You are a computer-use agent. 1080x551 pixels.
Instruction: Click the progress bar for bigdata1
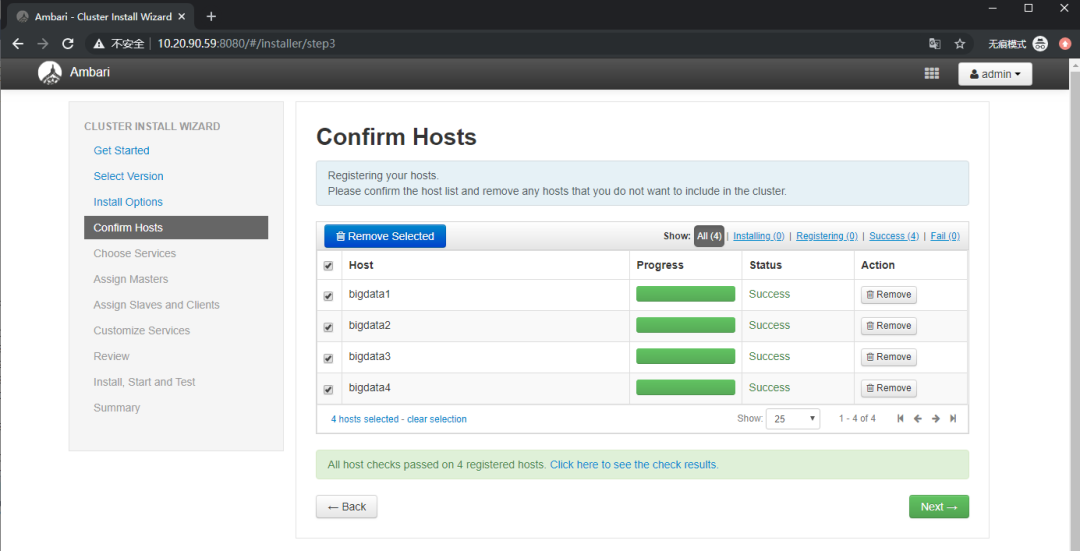click(x=685, y=294)
